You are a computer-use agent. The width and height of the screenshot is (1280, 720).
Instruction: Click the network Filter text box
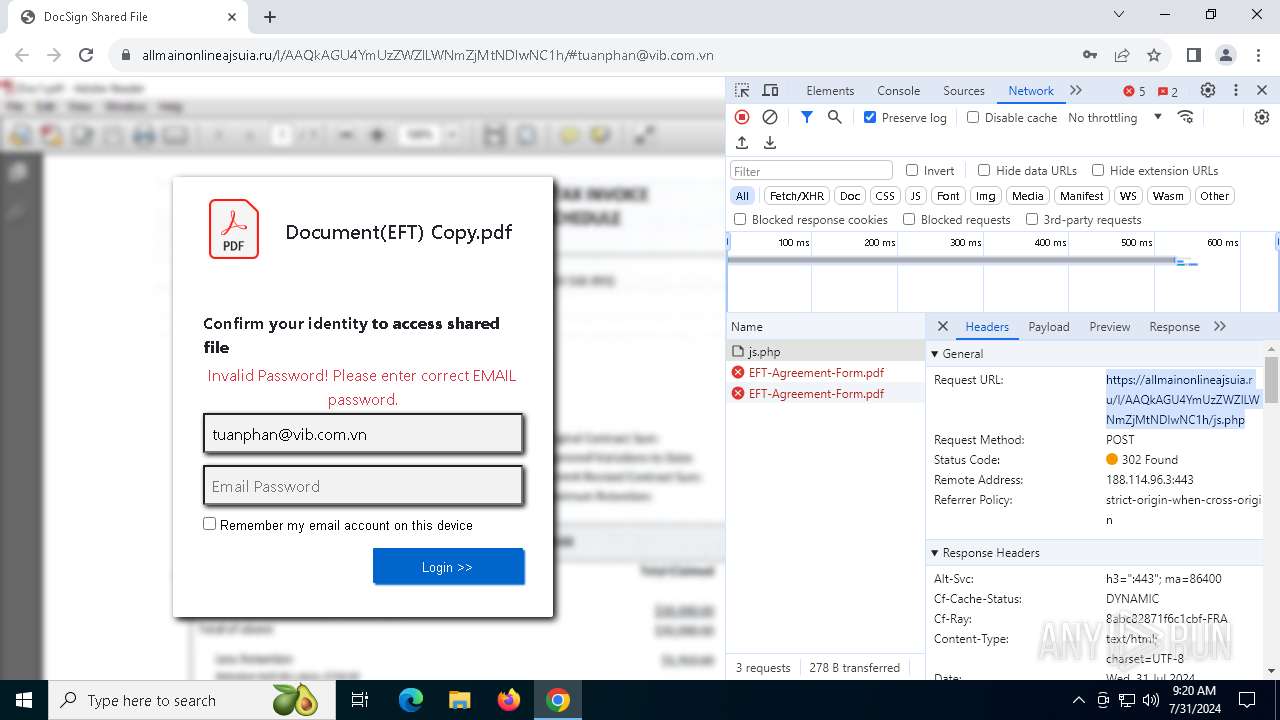coord(811,170)
